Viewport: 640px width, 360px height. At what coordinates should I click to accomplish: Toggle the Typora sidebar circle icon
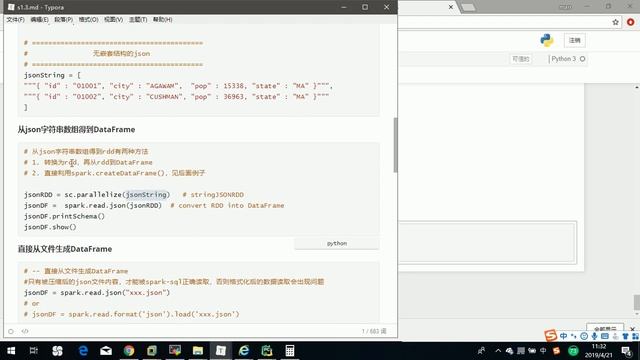(11, 331)
